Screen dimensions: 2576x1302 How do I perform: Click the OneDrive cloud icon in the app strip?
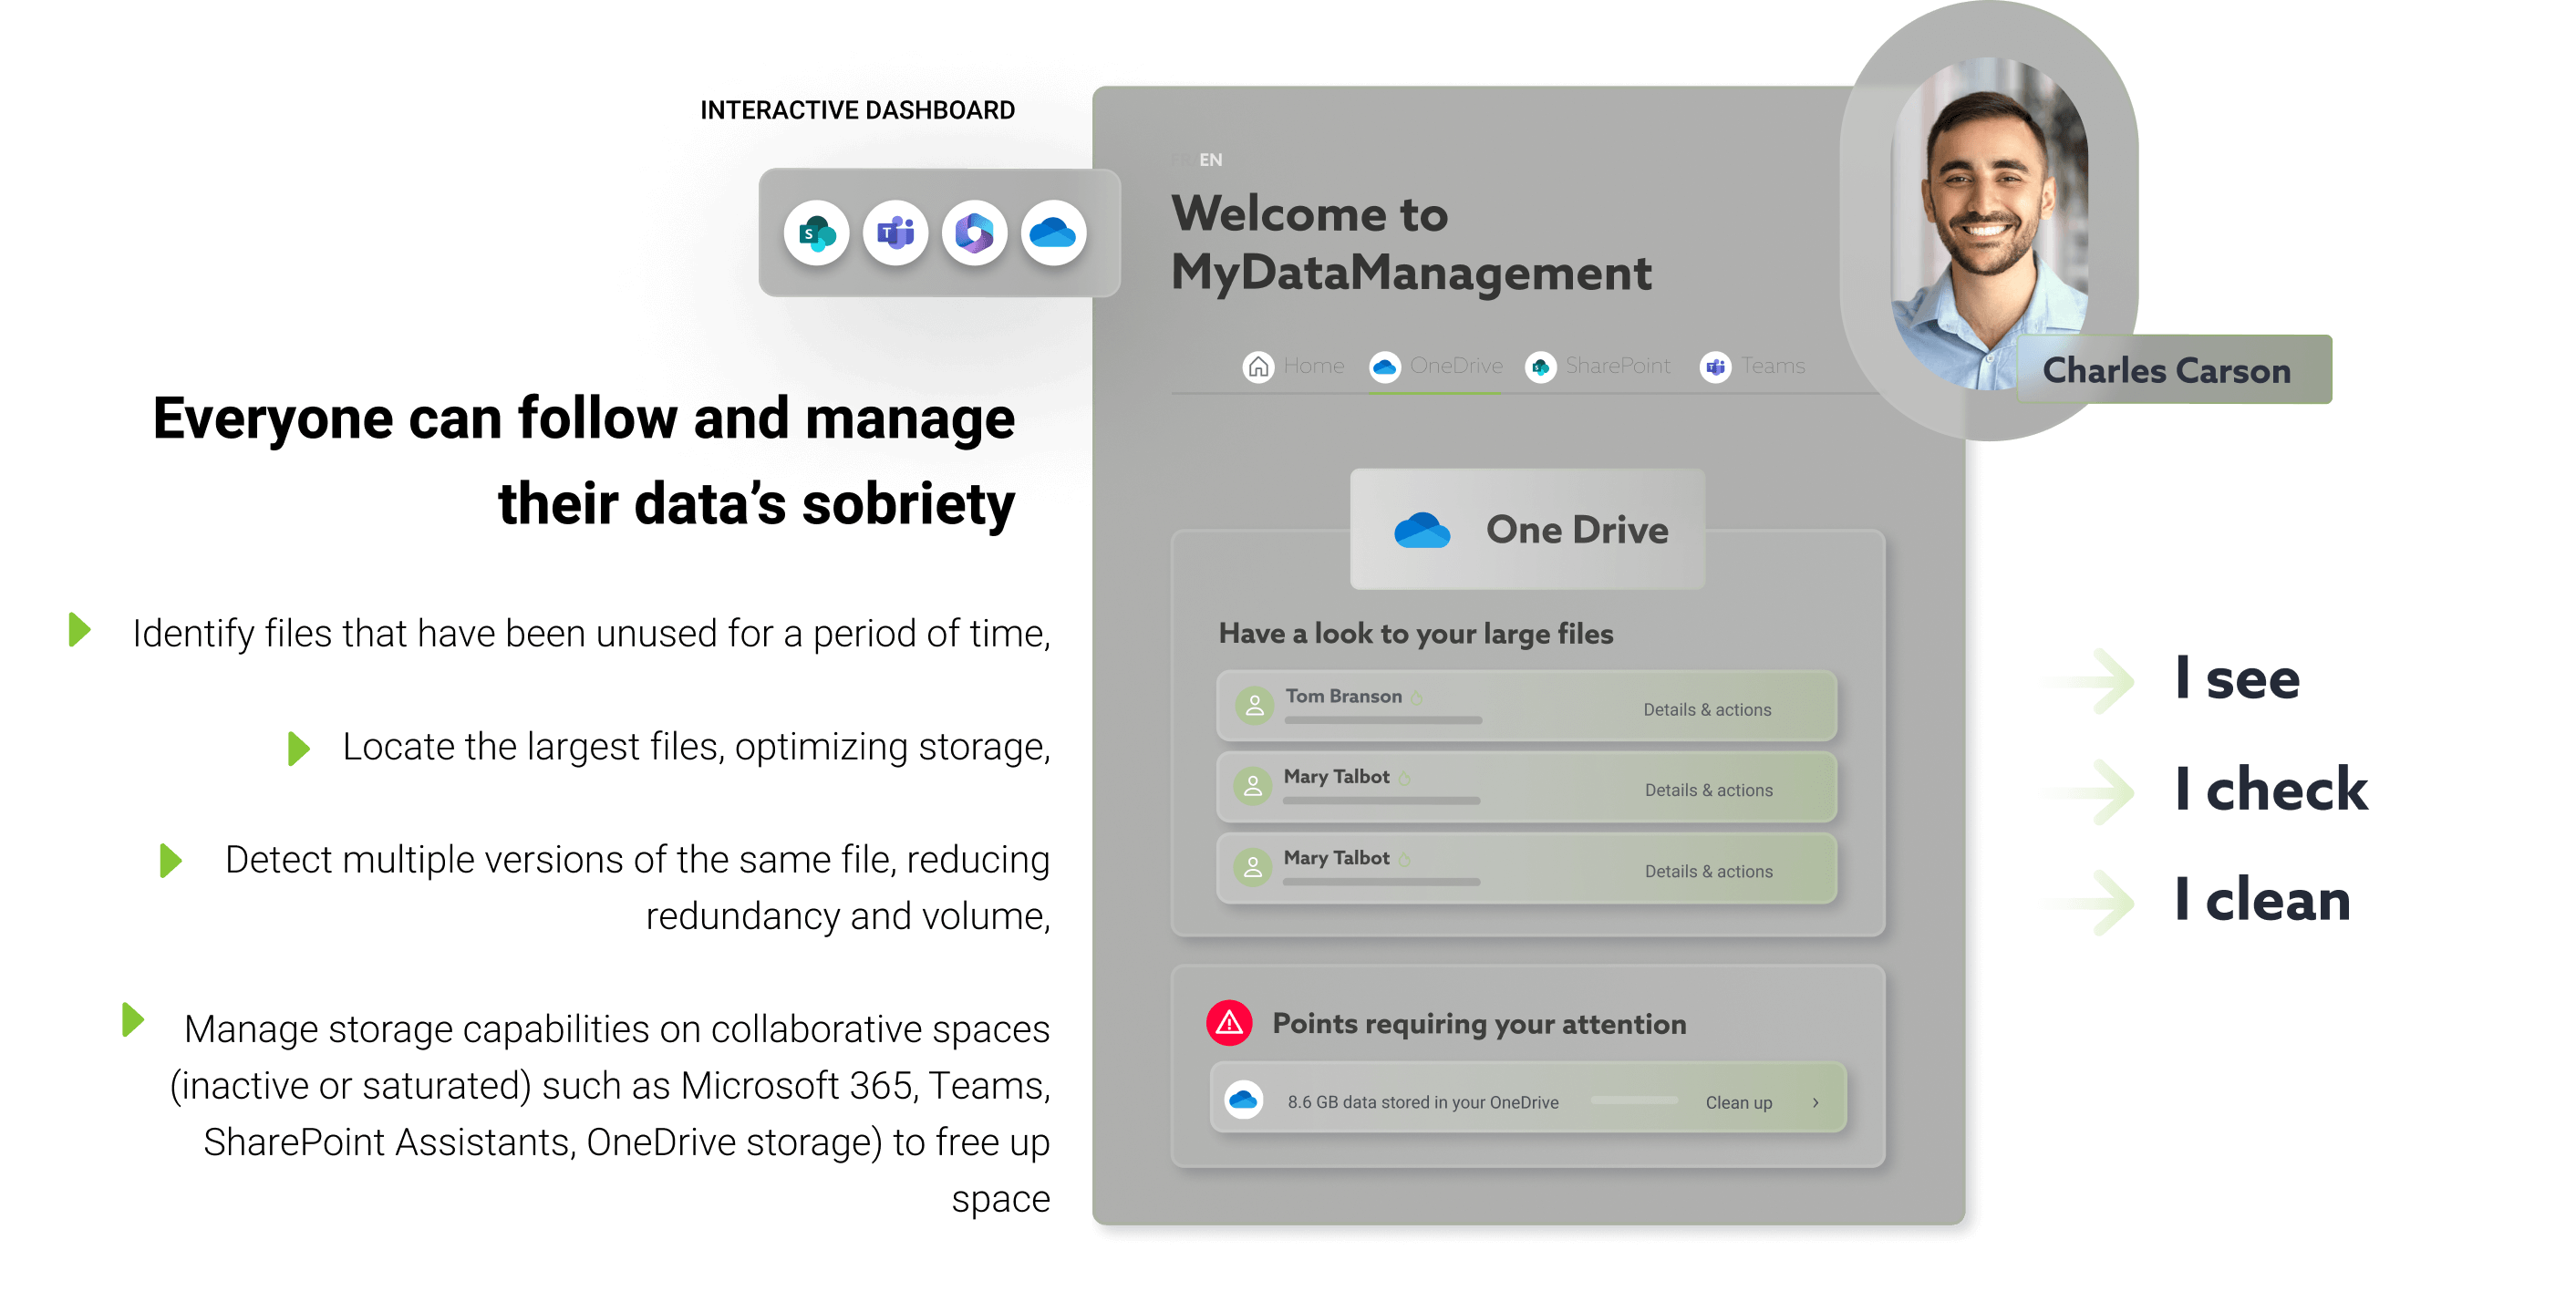tap(1054, 232)
